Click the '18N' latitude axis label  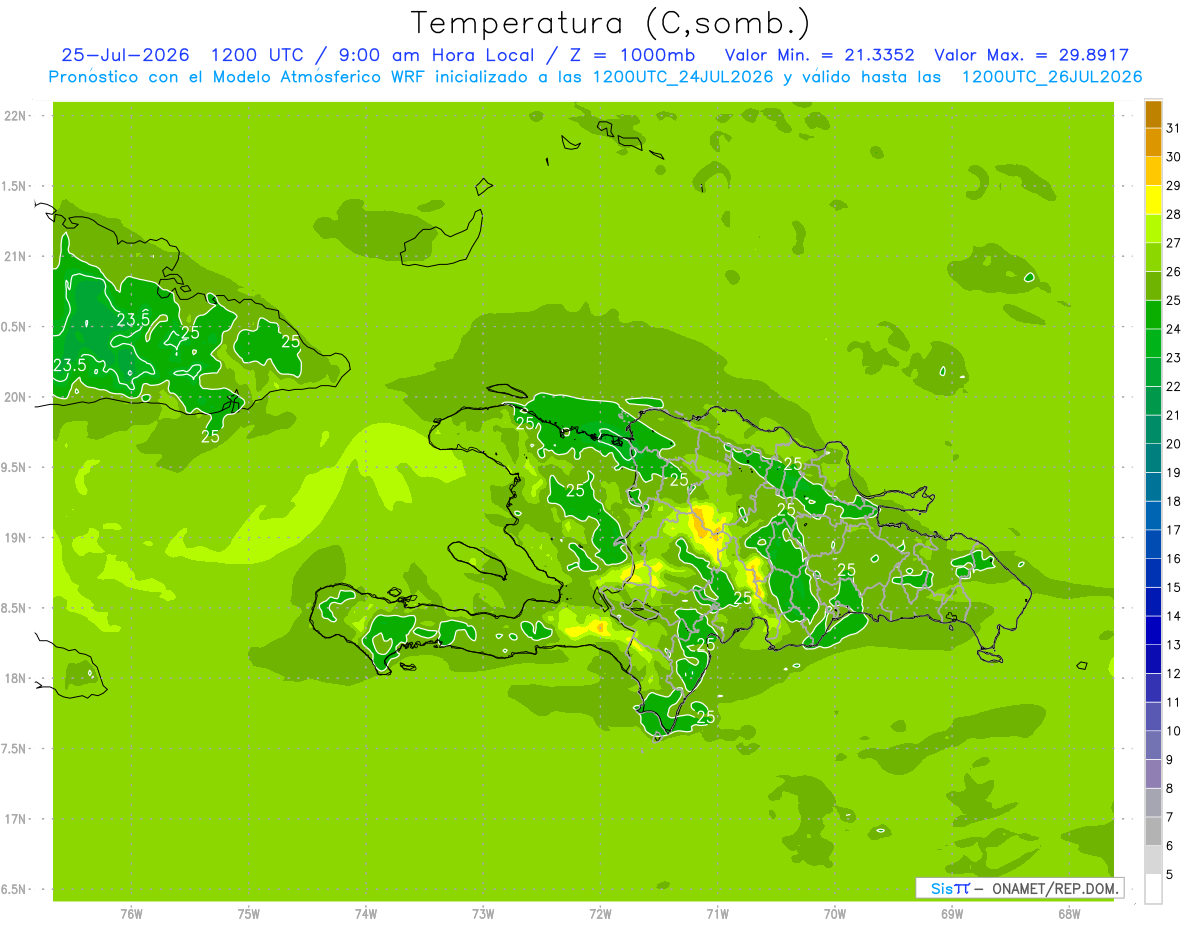pyautogui.click(x=15, y=678)
